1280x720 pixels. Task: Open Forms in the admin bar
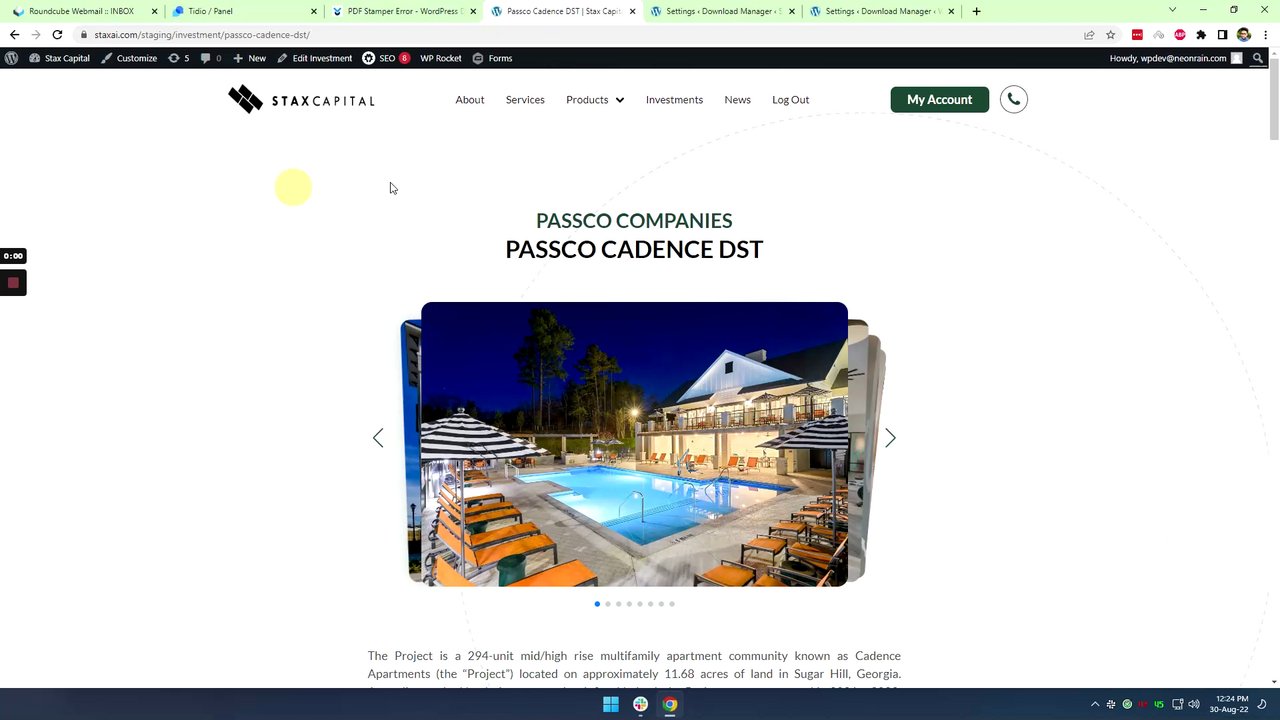(x=492, y=58)
